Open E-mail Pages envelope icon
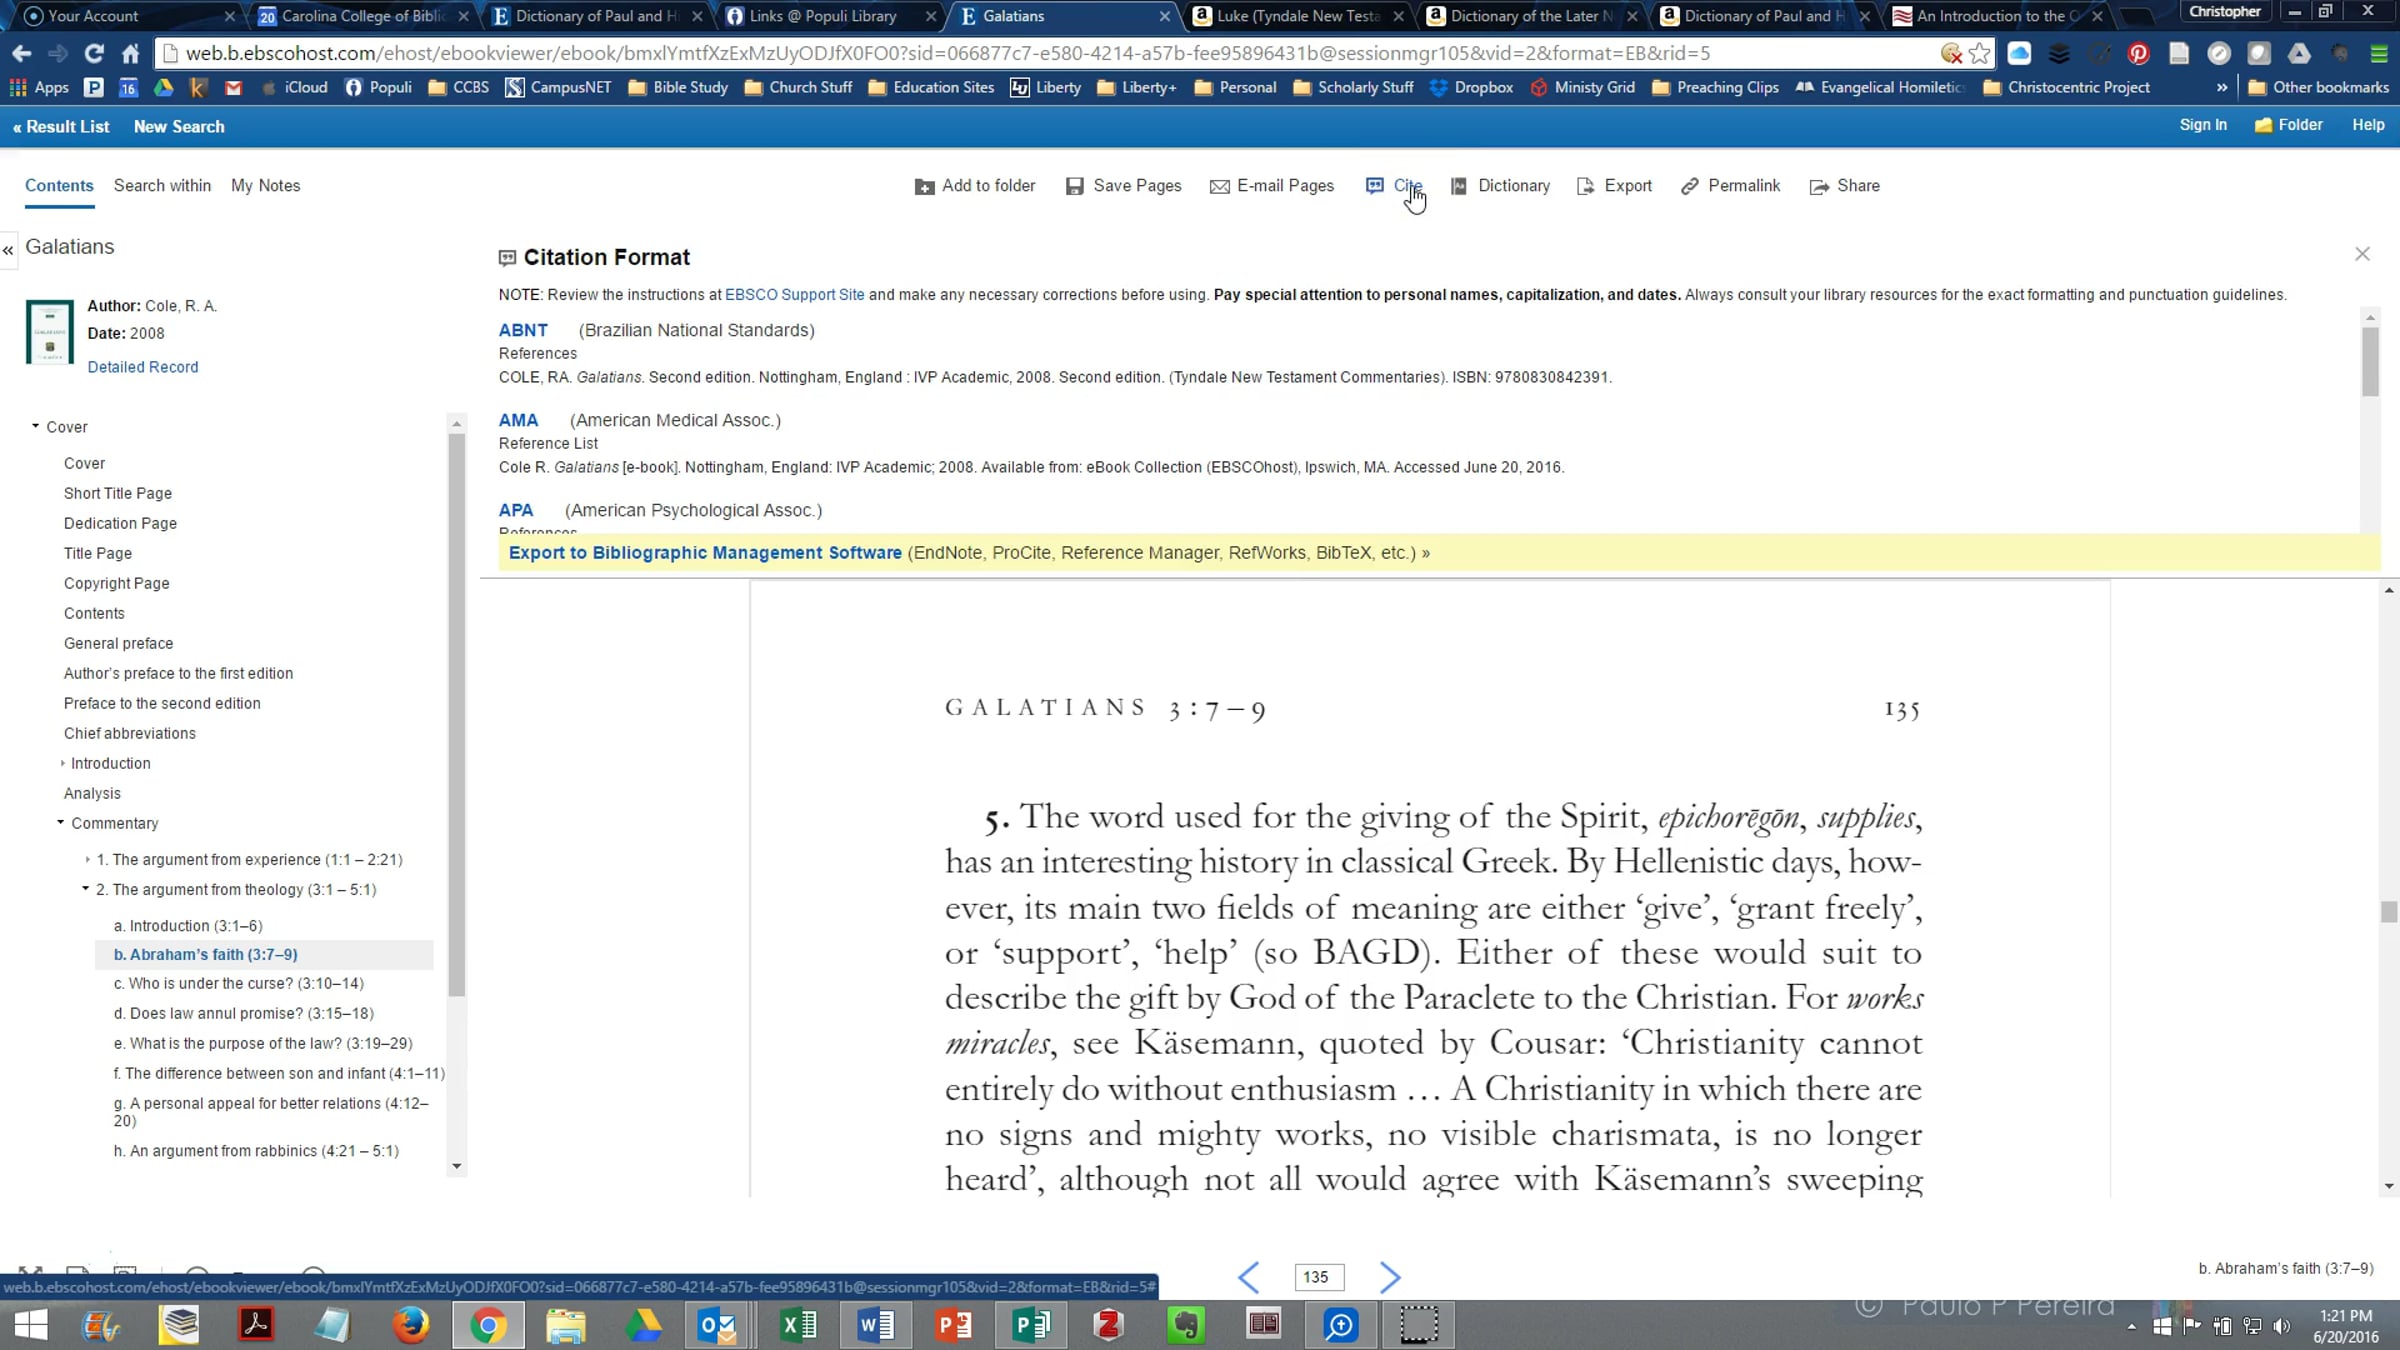This screenshot has height=1350, width=2400. pyautogui.click(x=1219, y=187)
